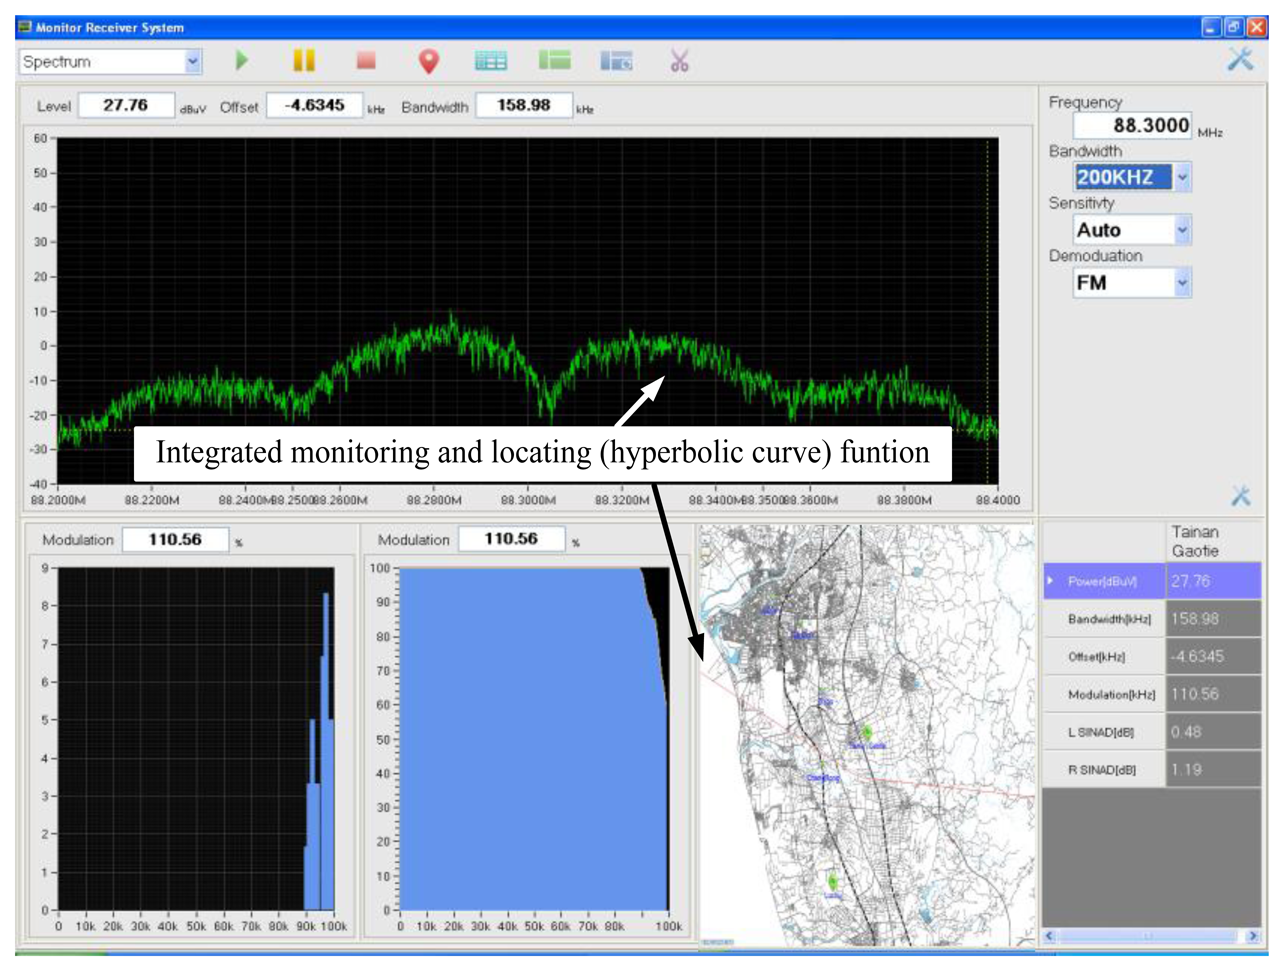
Task: Click the Bandwidth 158.98 readout field
Action: pyautogui.click(x=523, y=105)
